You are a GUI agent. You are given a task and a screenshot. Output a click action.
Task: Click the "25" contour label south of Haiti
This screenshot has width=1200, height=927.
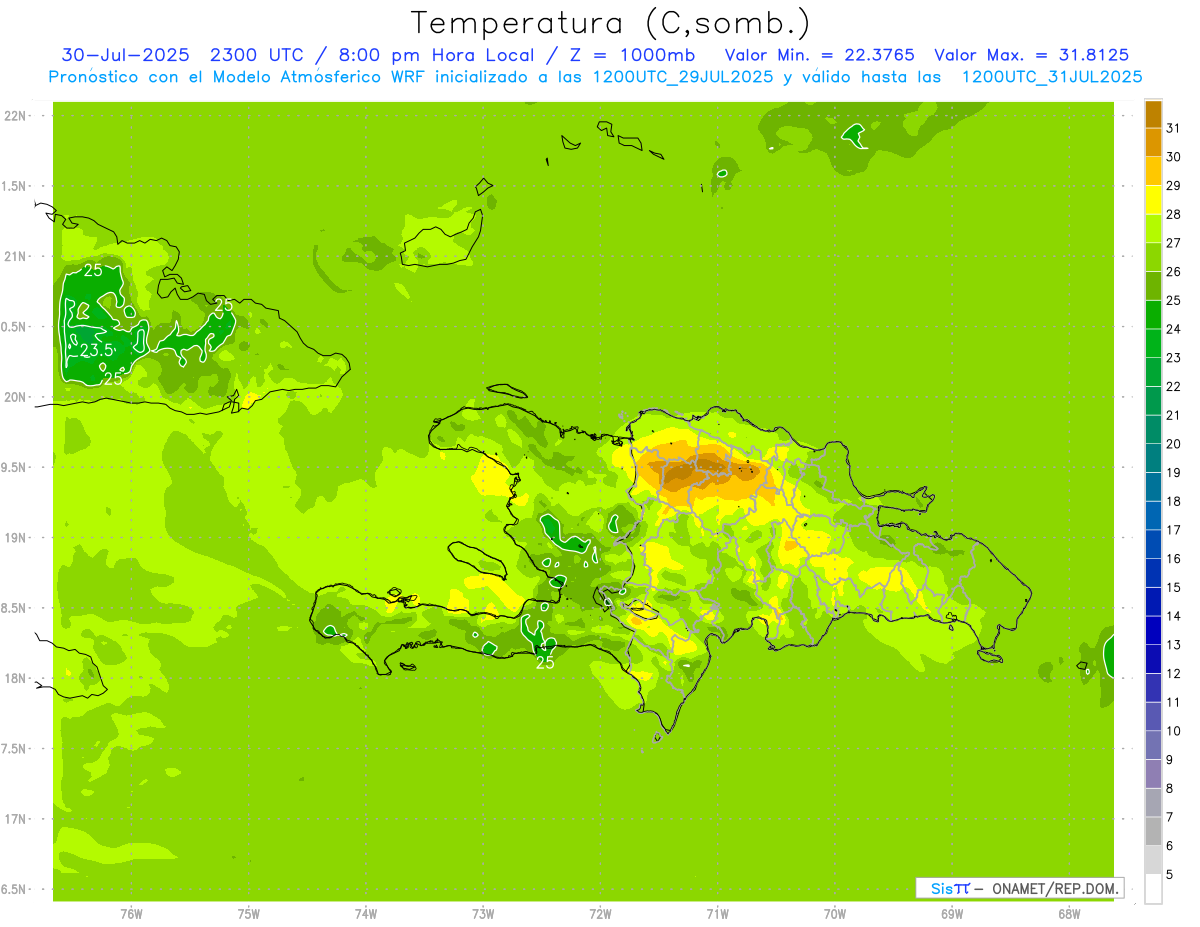point(545,662)
